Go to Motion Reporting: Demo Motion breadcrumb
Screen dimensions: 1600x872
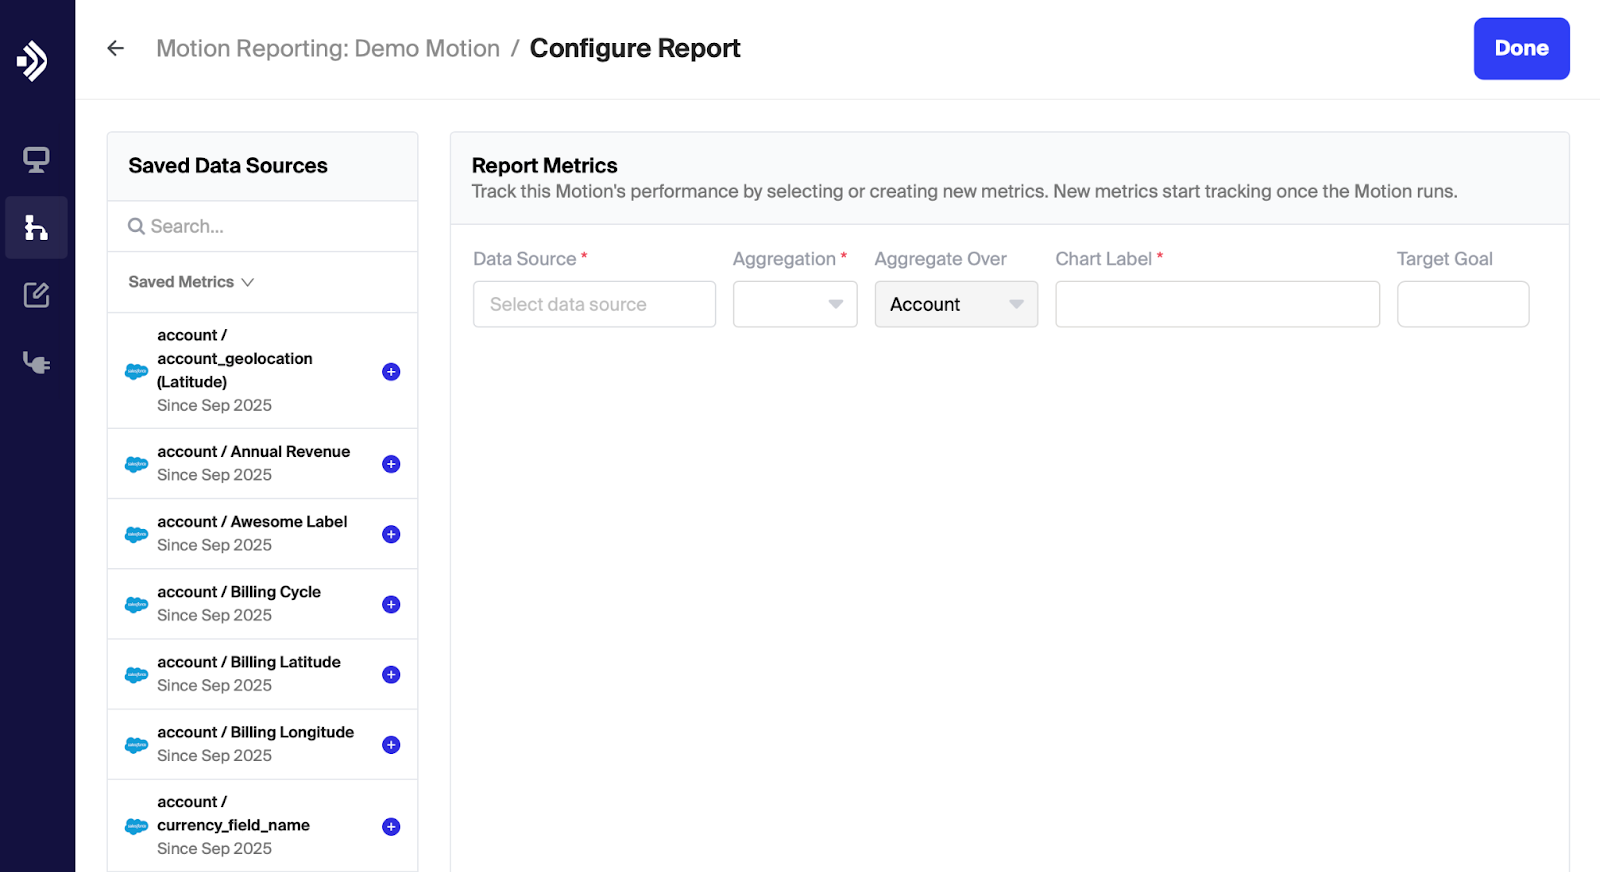328,48
